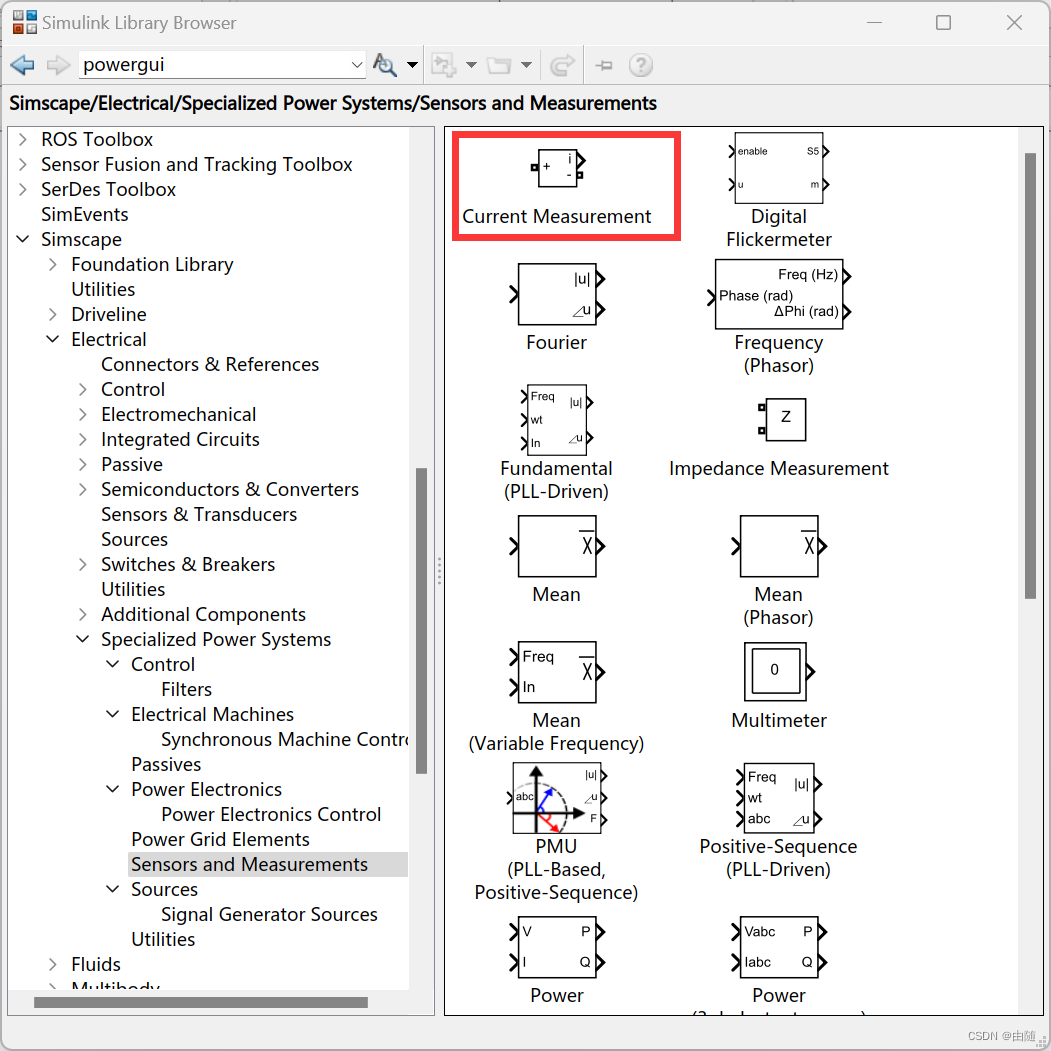Click the open library folder icon
Screen dimensions: 1051x1051
499,65
